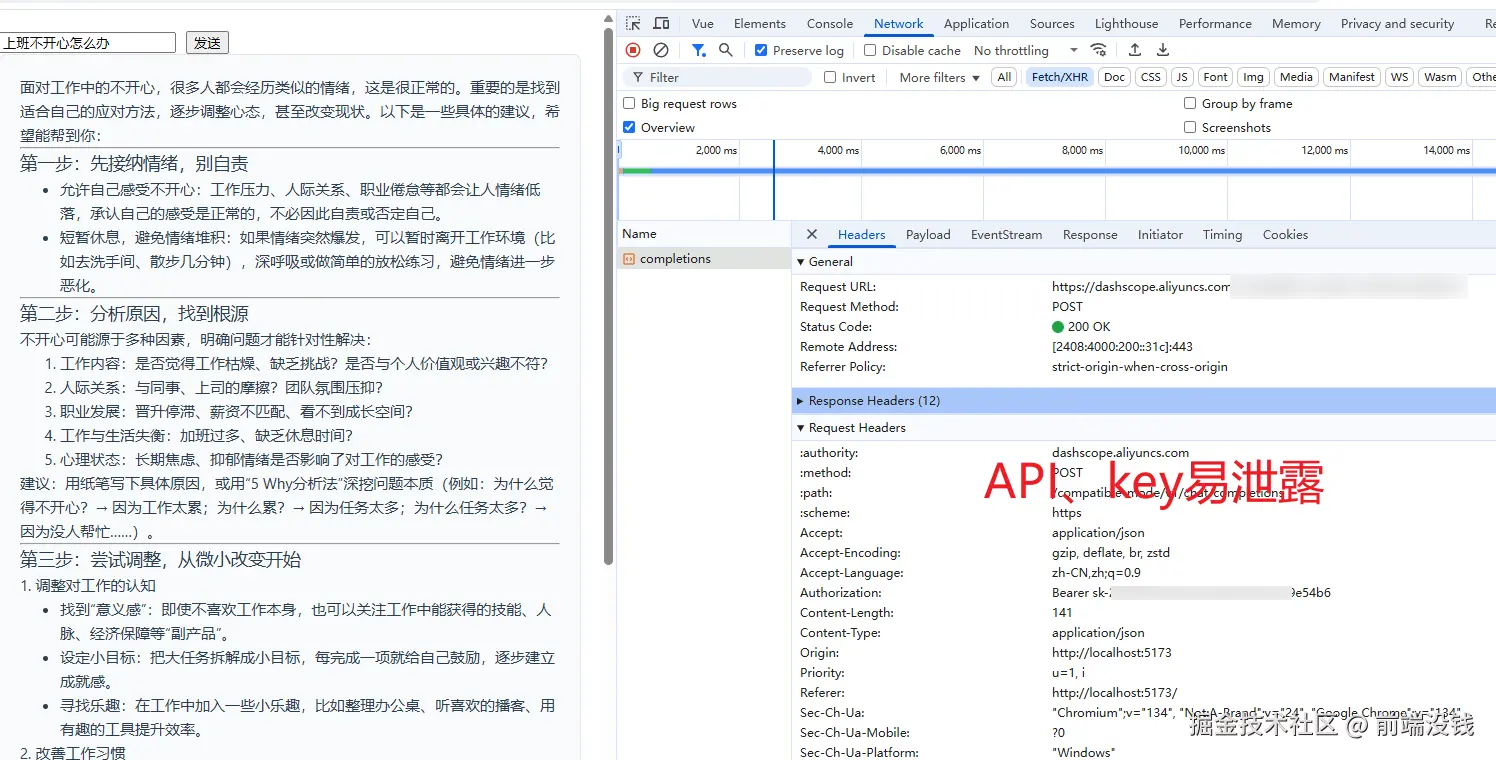Select the Network tab
1496x760 pixels.
click(899, 23)
